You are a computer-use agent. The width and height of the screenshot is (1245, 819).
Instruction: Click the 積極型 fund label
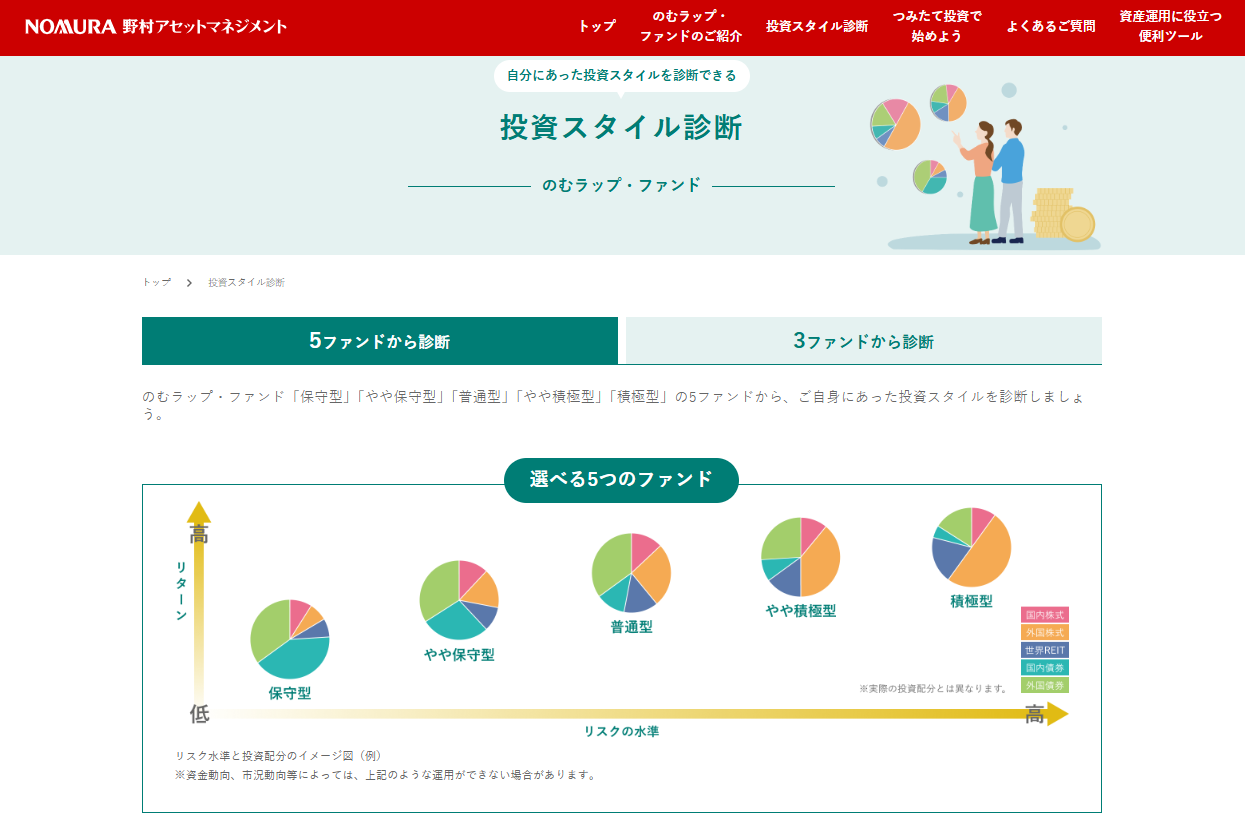[972, 601]
